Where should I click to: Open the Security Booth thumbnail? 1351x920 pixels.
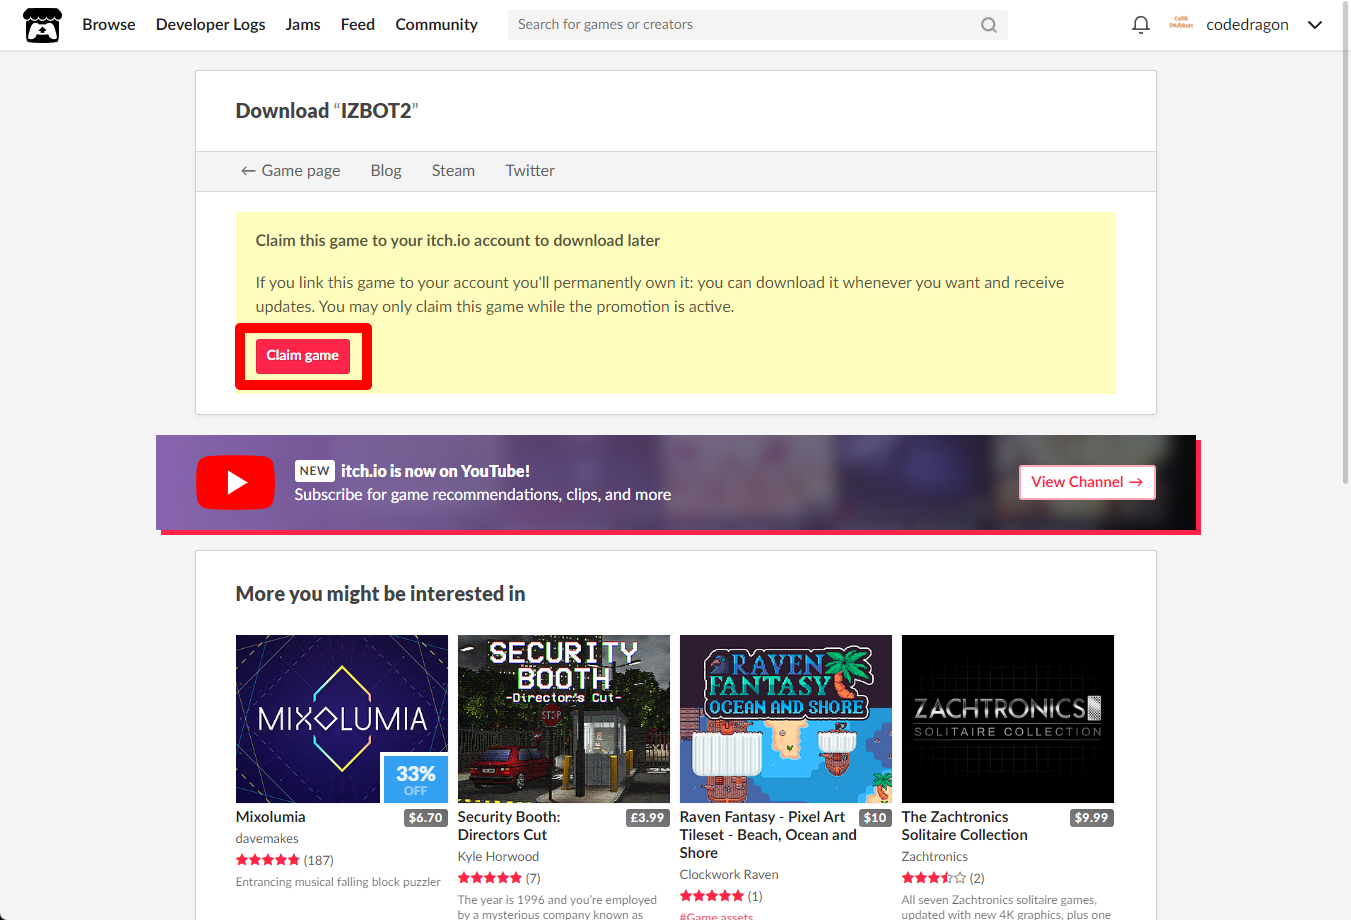coord(564,719)
